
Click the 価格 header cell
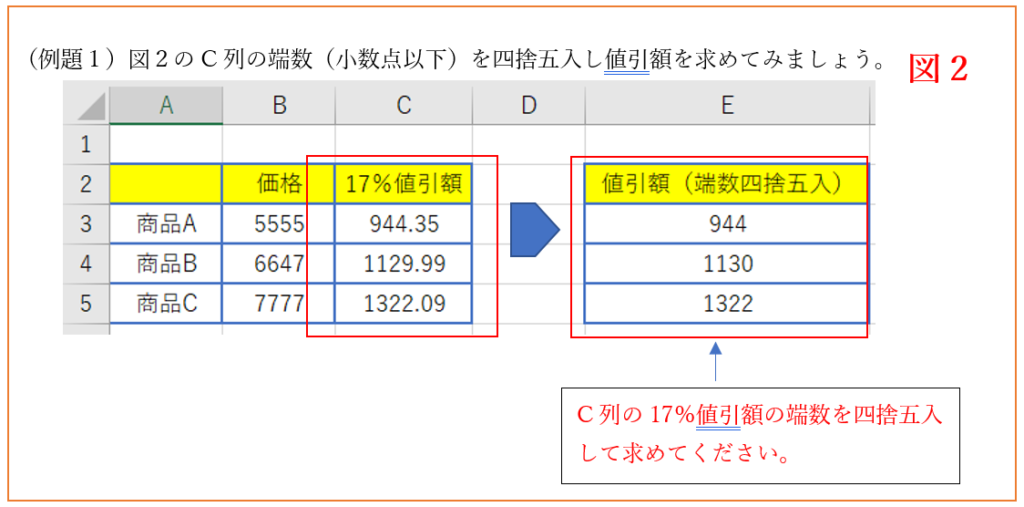tap(278, 184)
